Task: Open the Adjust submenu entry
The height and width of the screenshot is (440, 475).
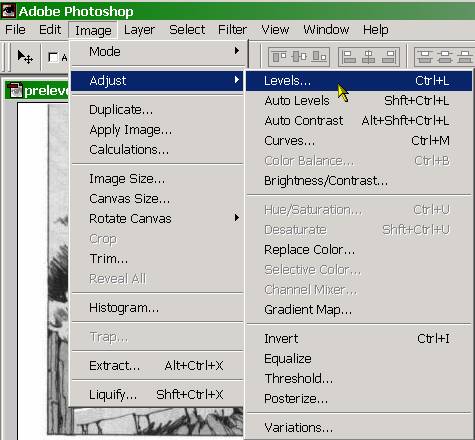Action: click(x=157, y=81)
